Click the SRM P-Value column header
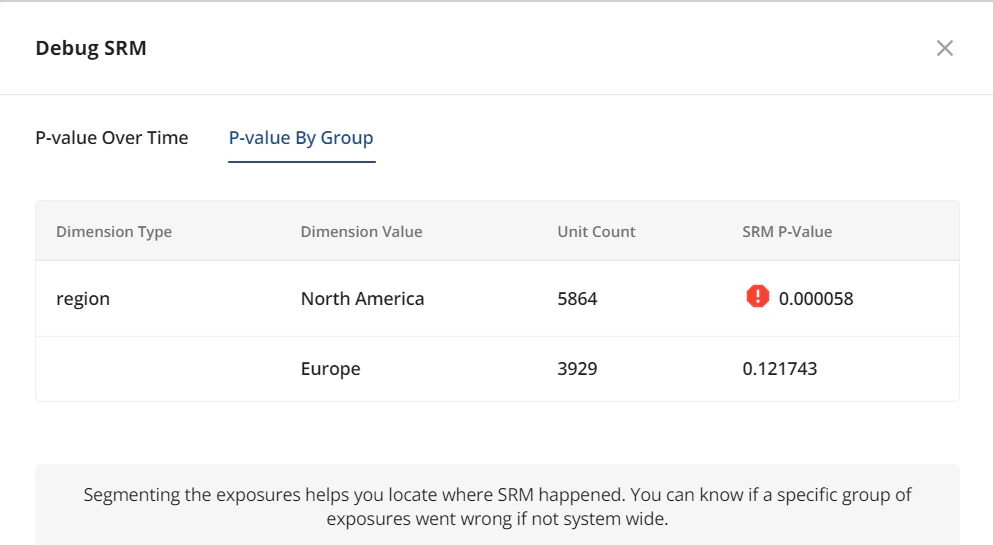 [787, 232]
